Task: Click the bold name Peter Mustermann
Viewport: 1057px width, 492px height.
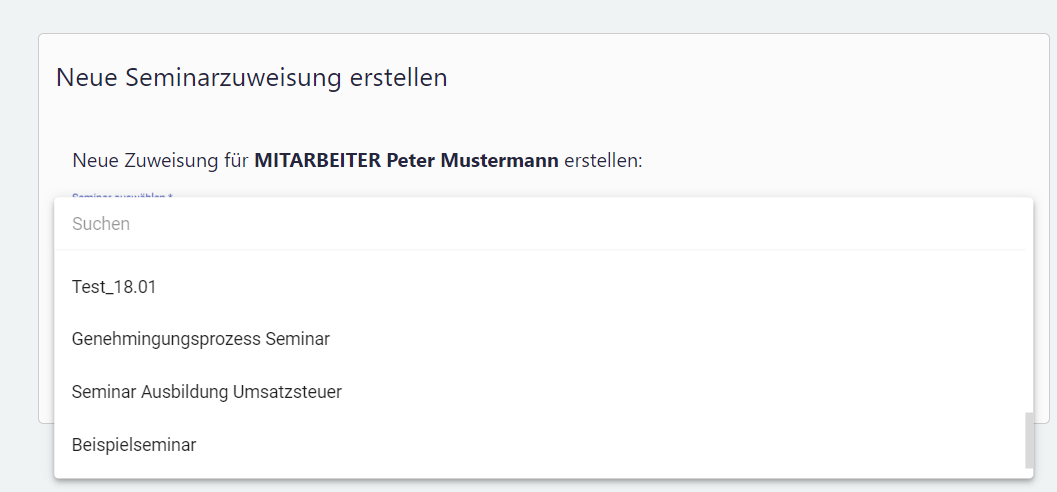Action: pos(472,160)
